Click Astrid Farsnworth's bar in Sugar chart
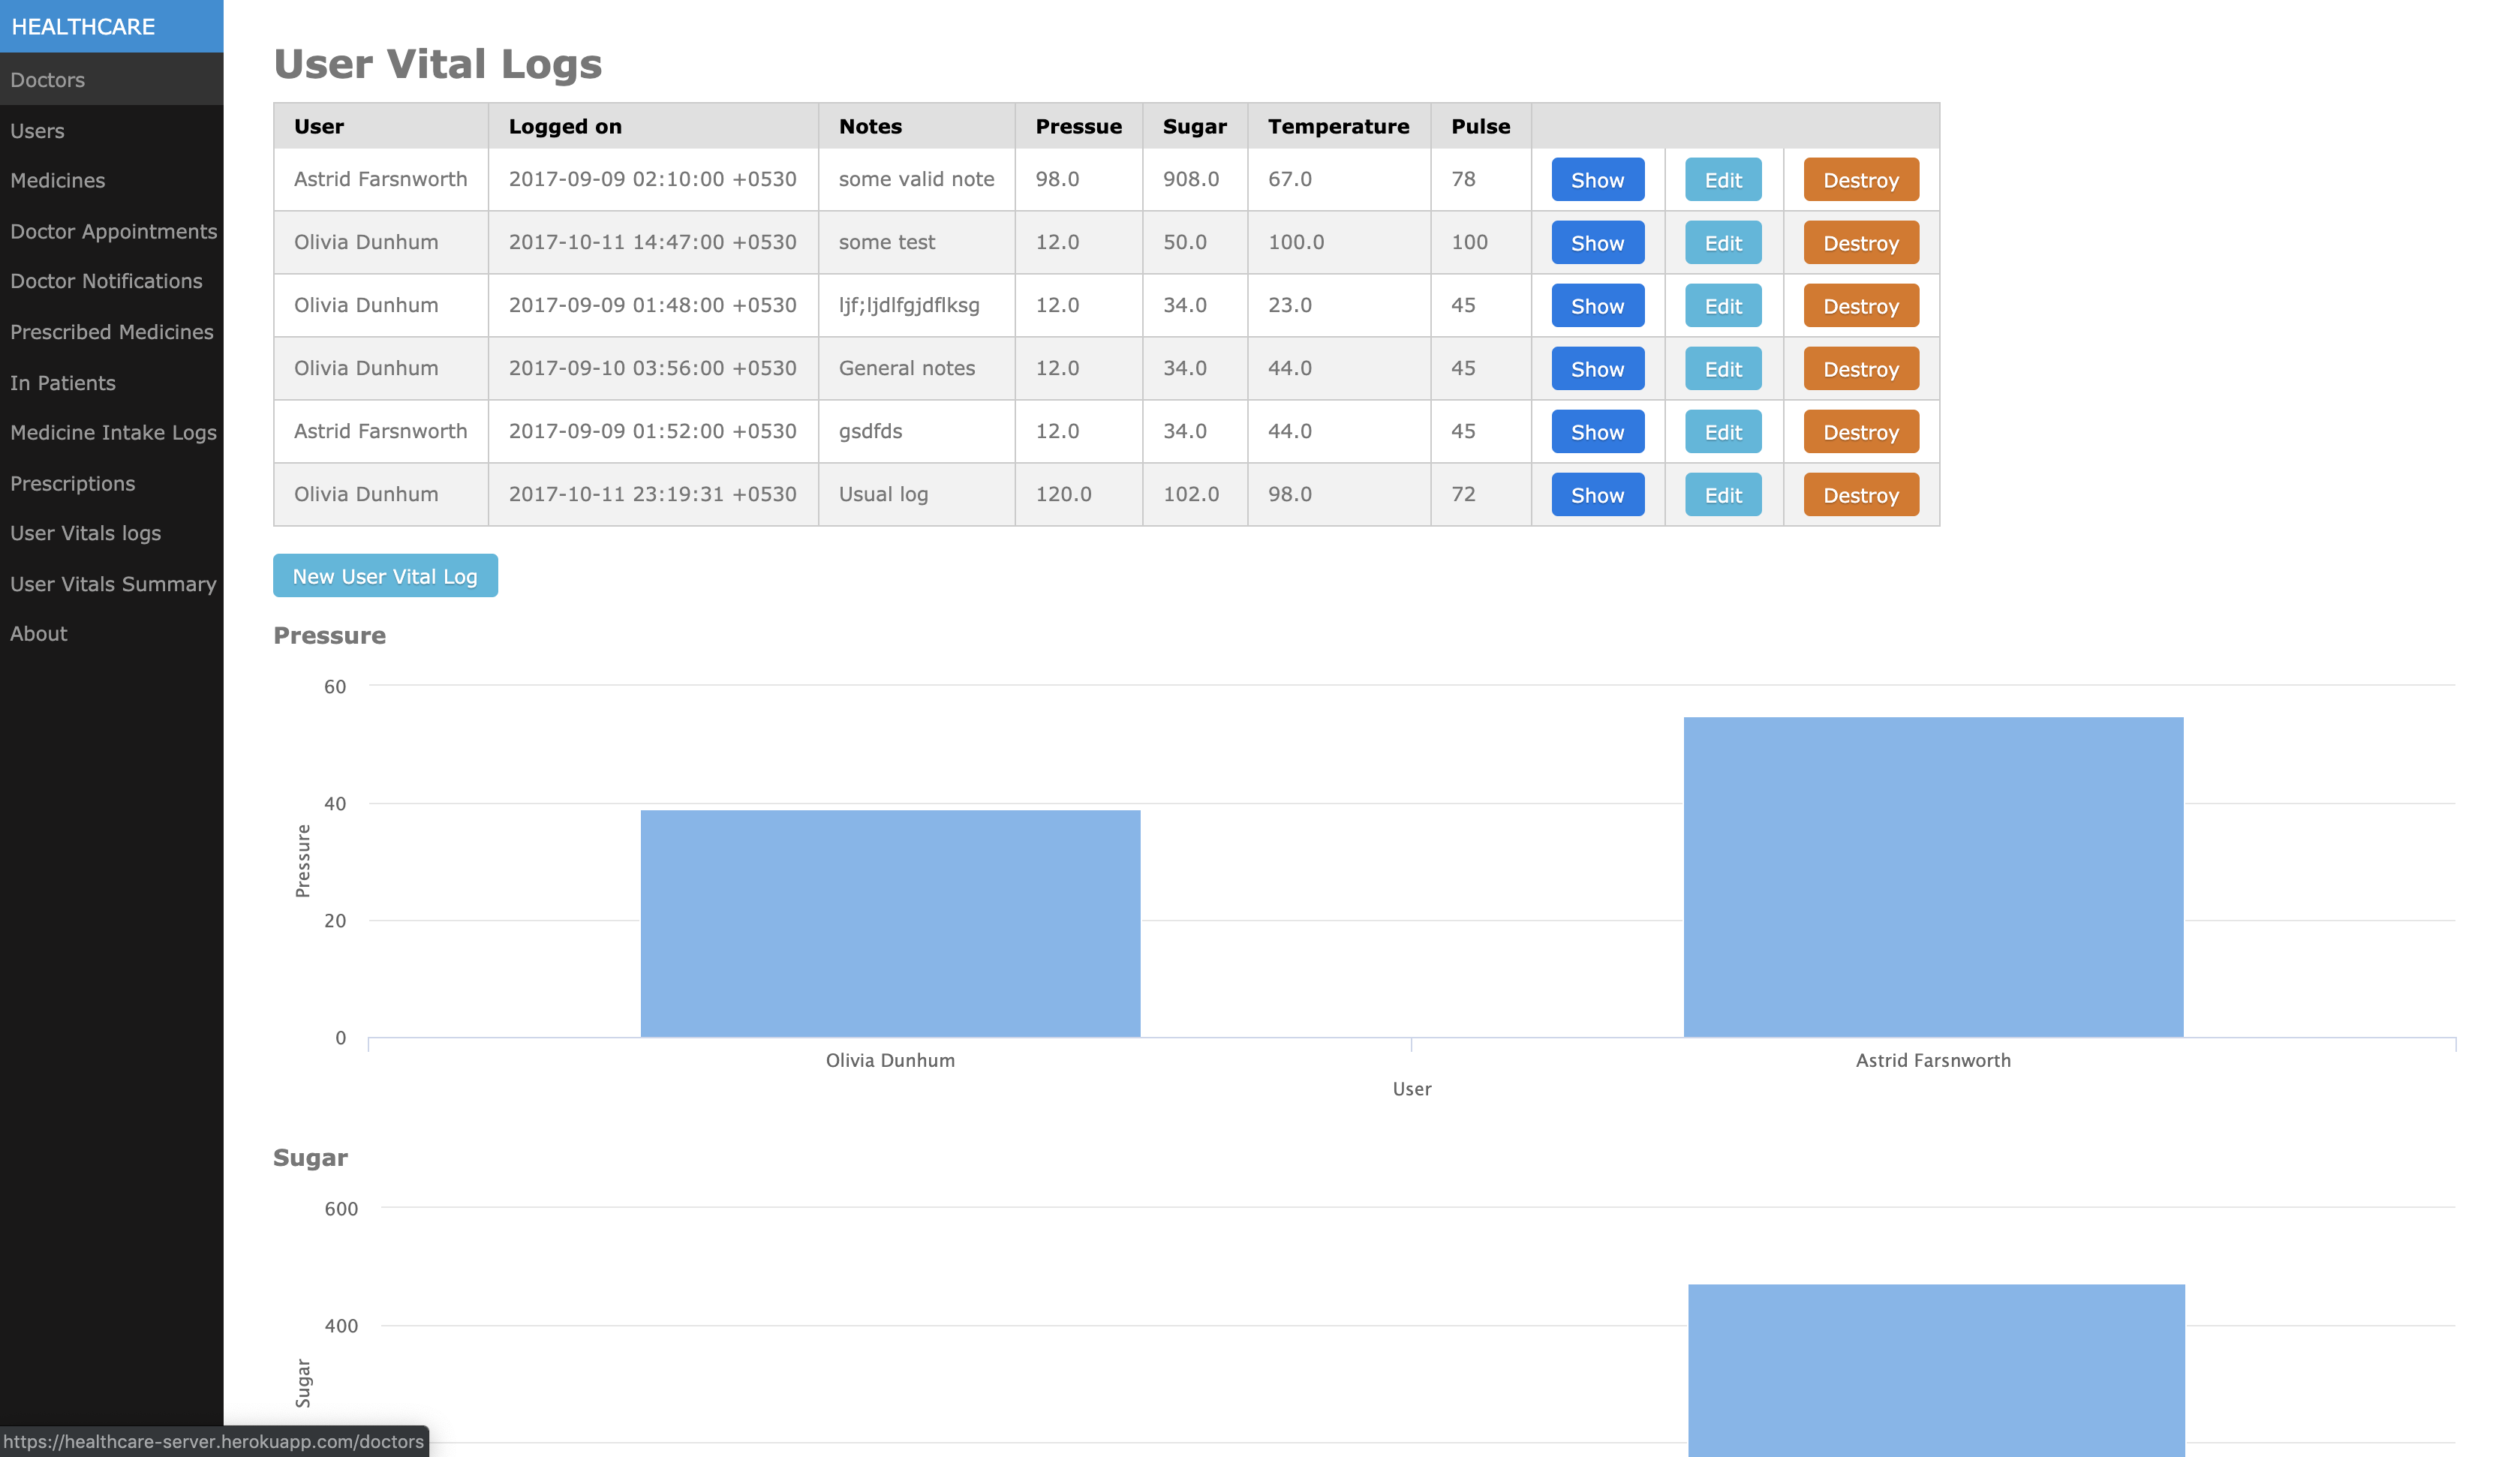This screenshot has height=1457, width=2520. click(1935, 1370)
